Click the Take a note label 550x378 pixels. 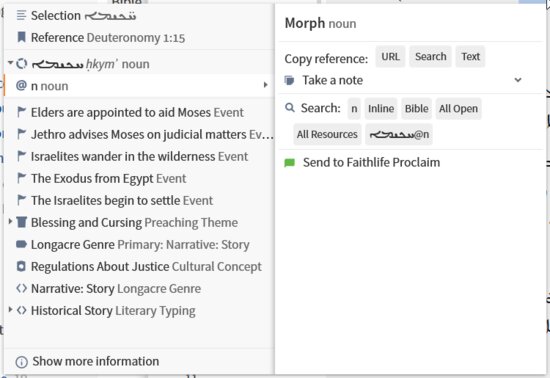[x=333, y=80]
